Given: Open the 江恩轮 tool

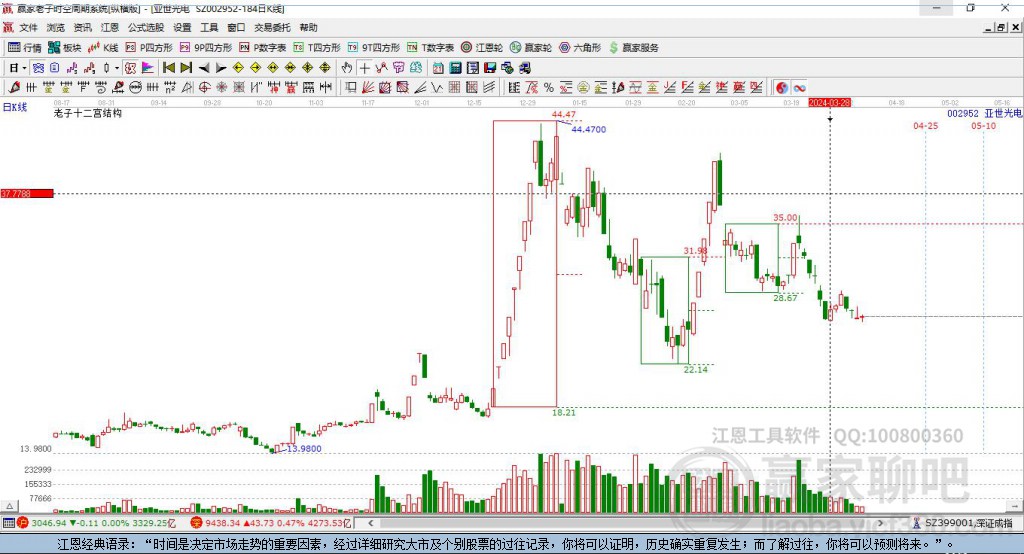Looking at the screenshot, I should [x=482, y=48].
